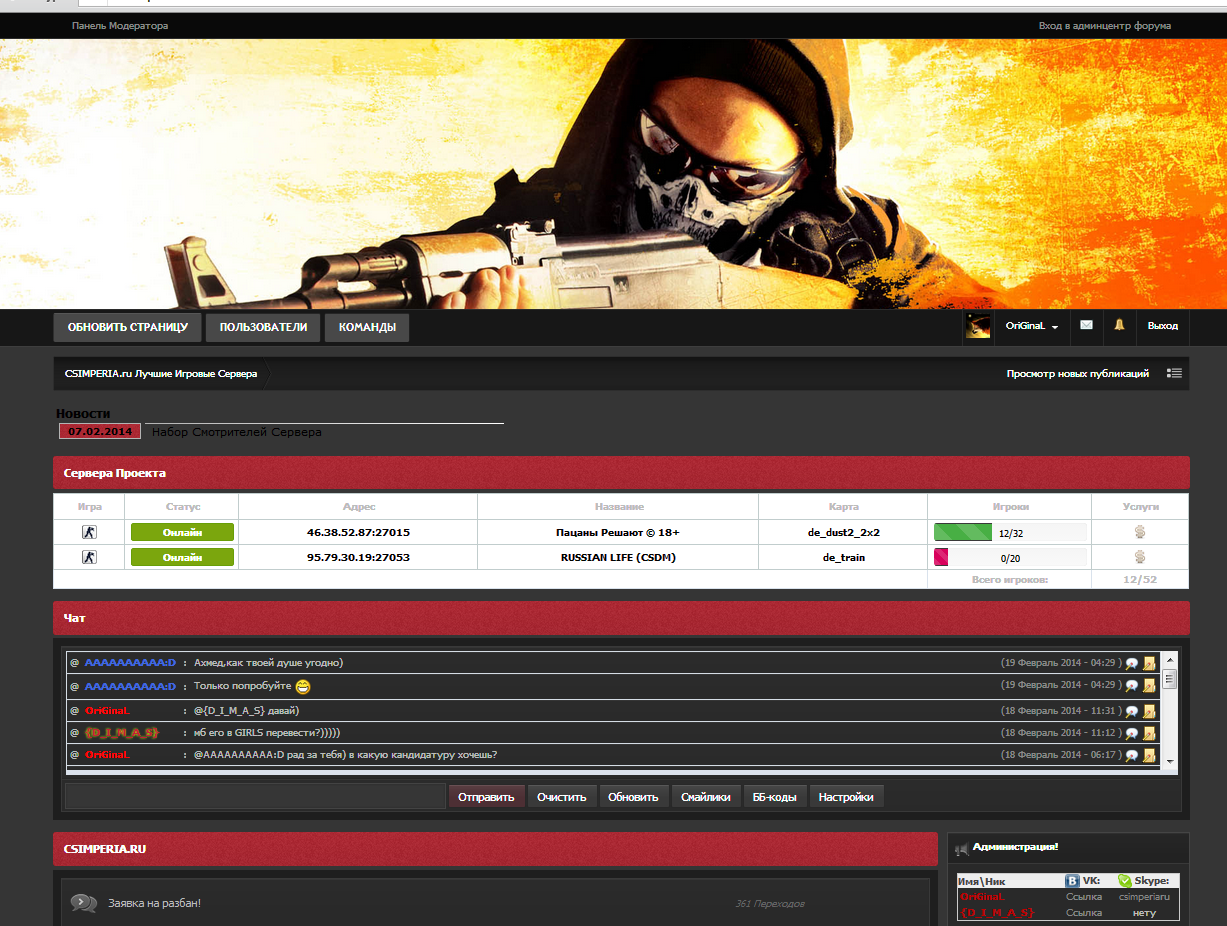Open the services coin icon for Пацаны Решают server
The image size is (1227, 926).
click(1139, 532)
